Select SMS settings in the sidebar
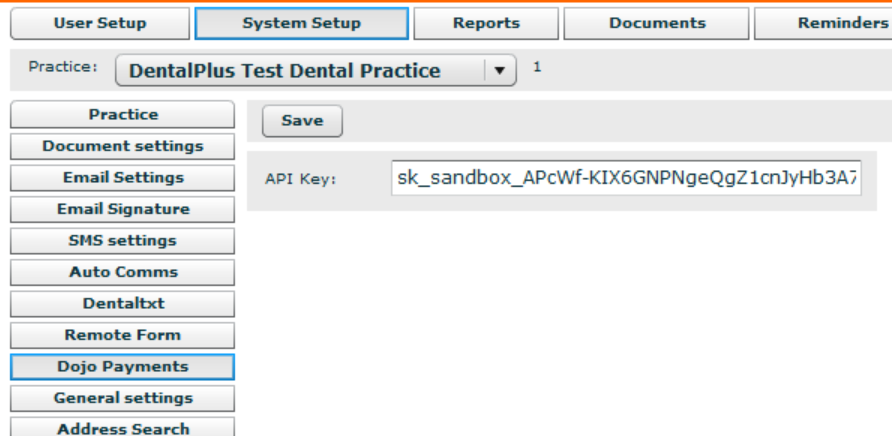 click(x=123, y=241)
